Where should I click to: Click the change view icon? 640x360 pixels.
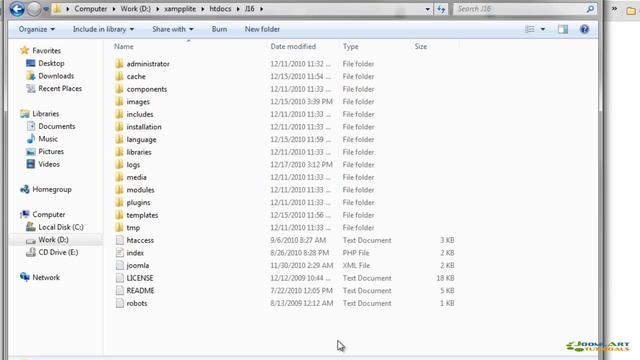click(530, 29)
